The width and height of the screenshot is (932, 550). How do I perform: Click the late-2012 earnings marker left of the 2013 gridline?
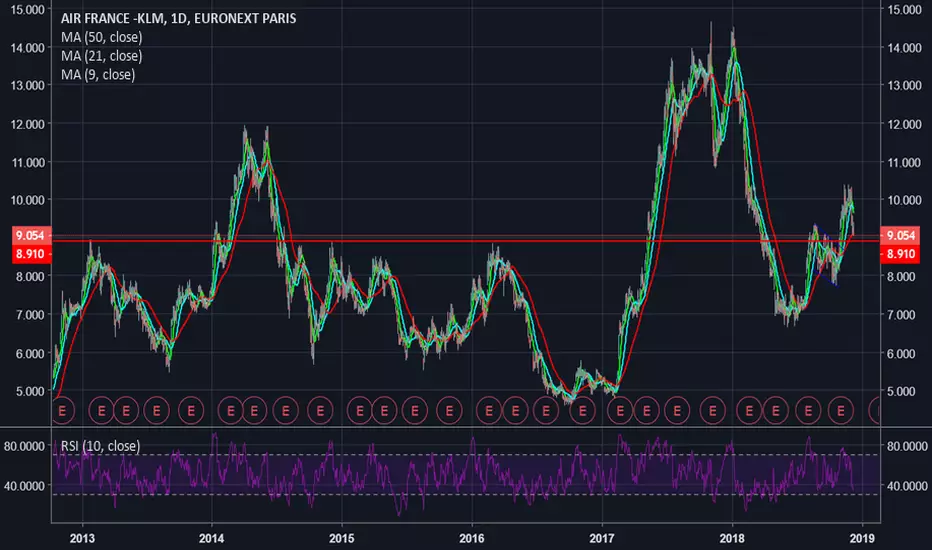tap(62, 410)
